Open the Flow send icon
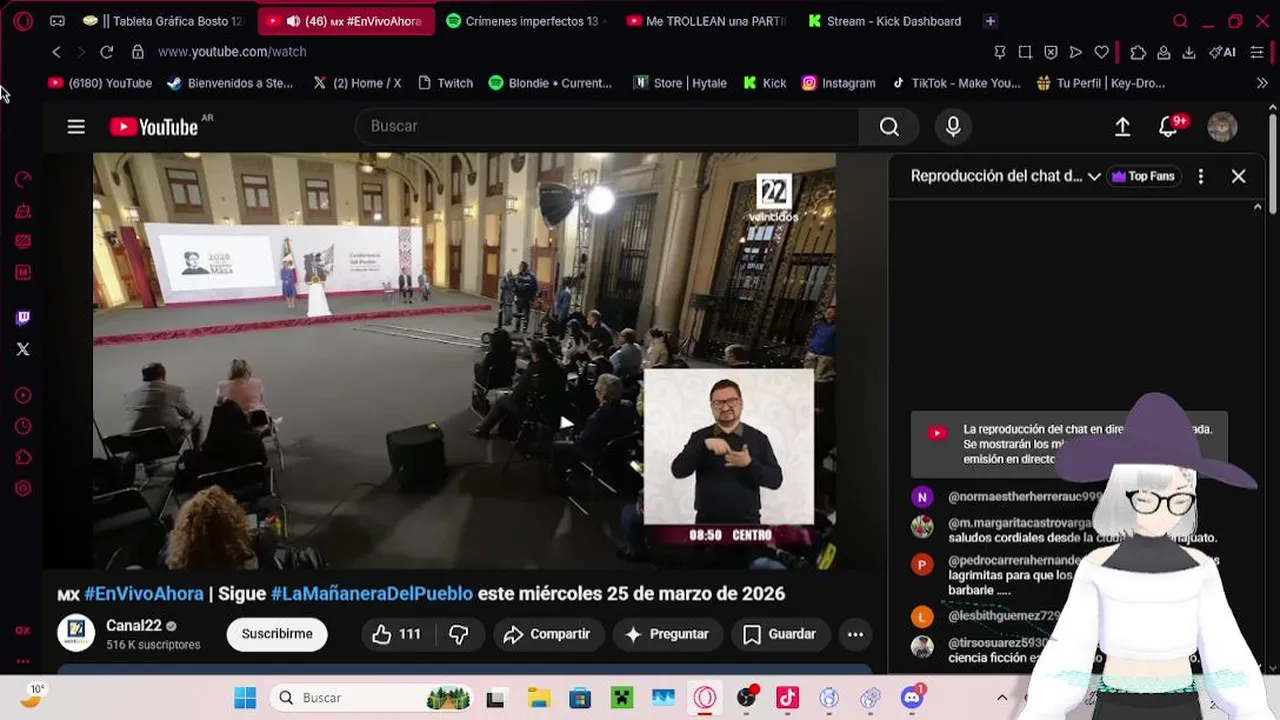Image resolution: width=1280 pixels, height=720 pixels. (x=1076, y=52)
